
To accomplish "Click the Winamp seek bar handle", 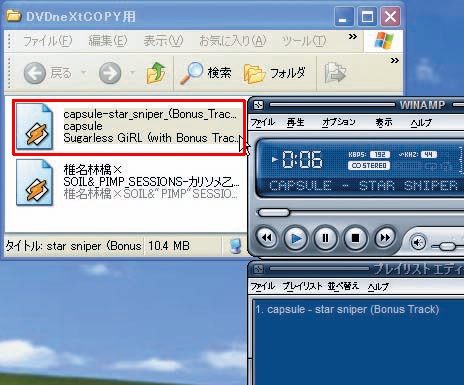I will (274, 212).
